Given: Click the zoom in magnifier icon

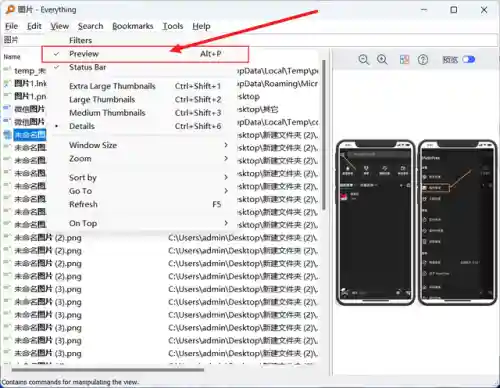Looking at the screenshot, I should [382, 60].
